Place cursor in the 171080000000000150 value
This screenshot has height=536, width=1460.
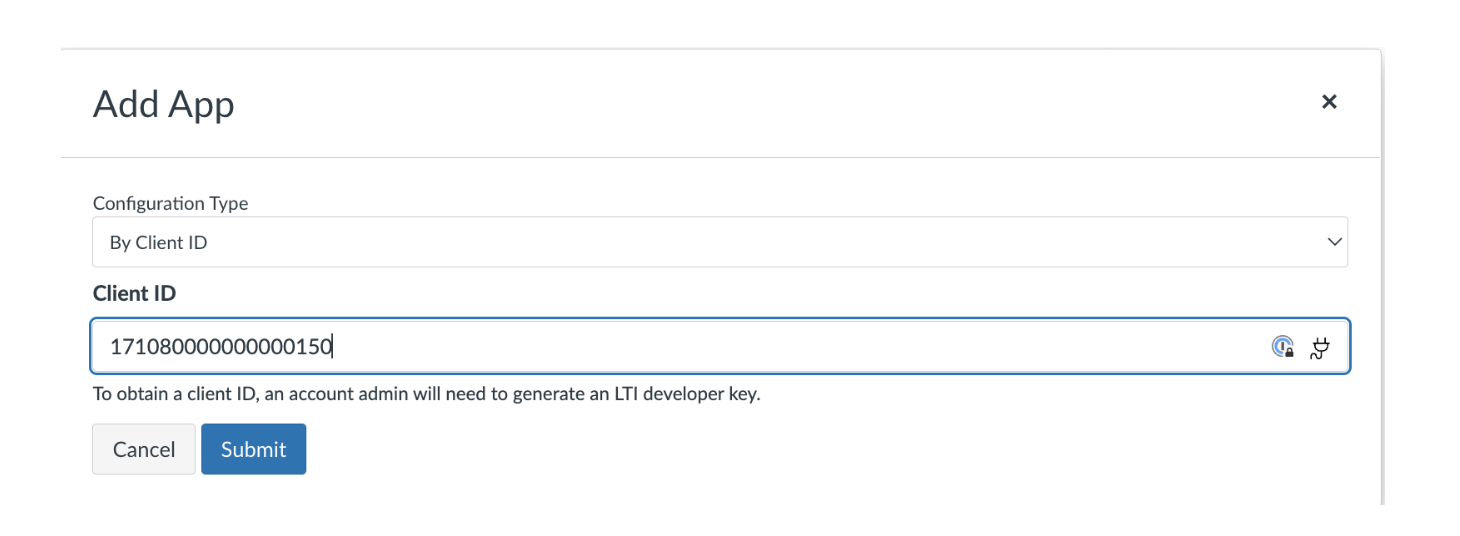[221, 347]
